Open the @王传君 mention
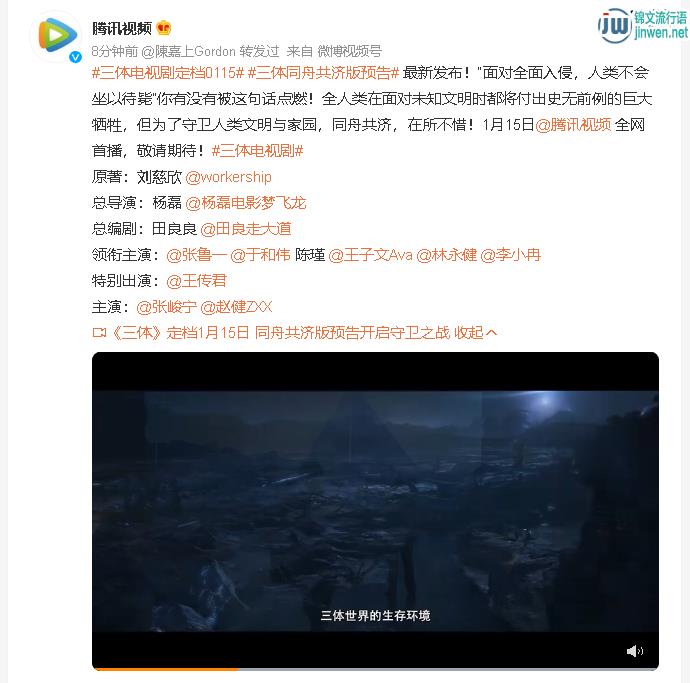 pos(196,281)
